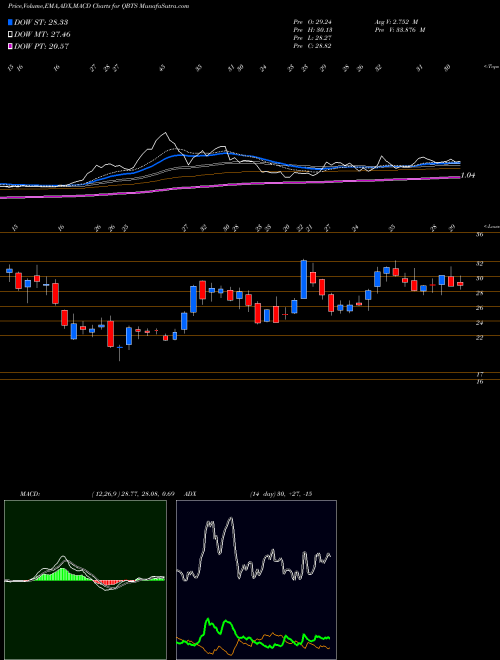
Task: Click the 'Avg V: 2.752 M' value
Action: pos(397,22)
